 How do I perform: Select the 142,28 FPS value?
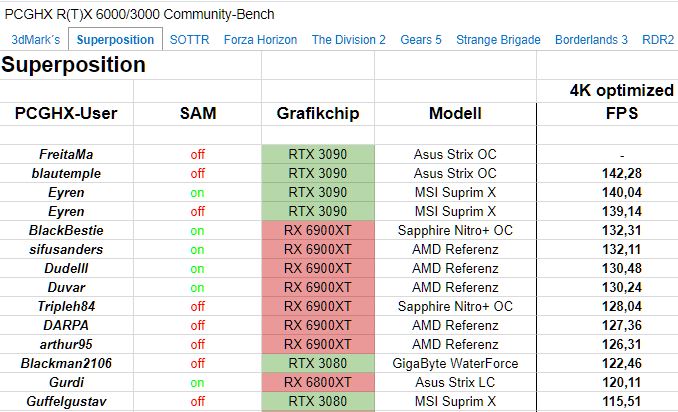coord(622,173)
